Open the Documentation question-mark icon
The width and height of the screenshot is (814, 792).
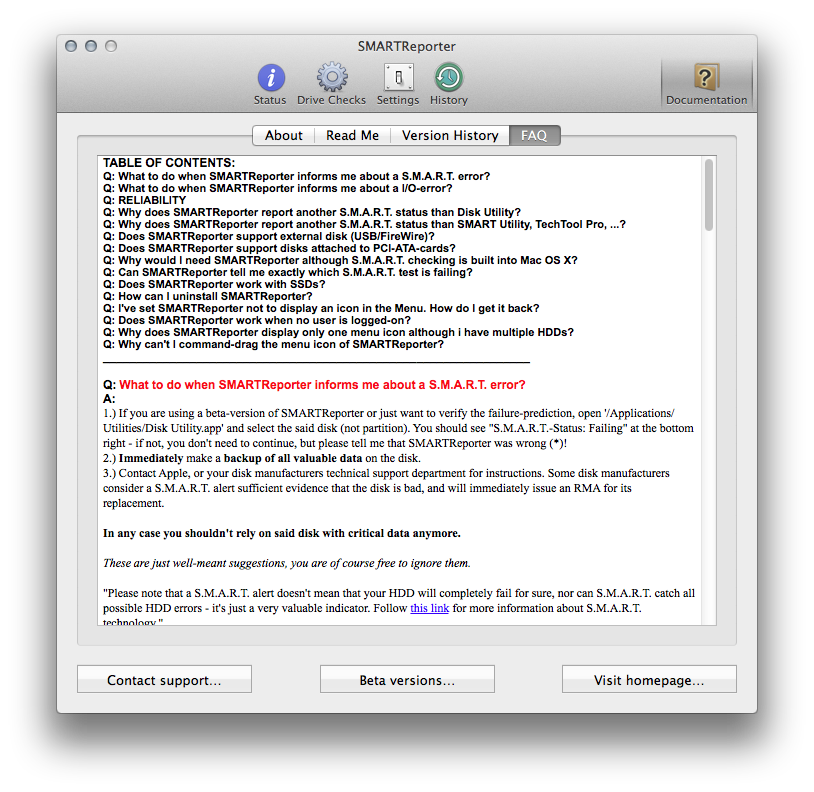tap(707, 77)
